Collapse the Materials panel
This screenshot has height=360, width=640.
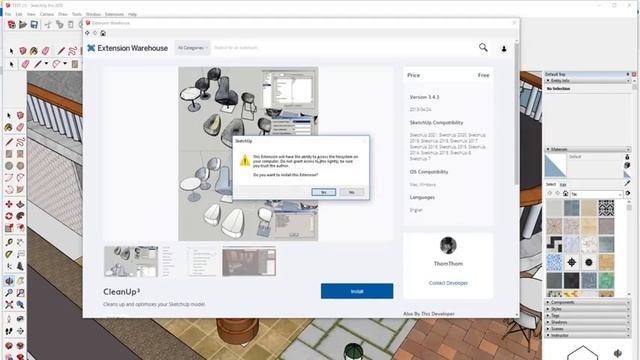click(x=588, y=149)
